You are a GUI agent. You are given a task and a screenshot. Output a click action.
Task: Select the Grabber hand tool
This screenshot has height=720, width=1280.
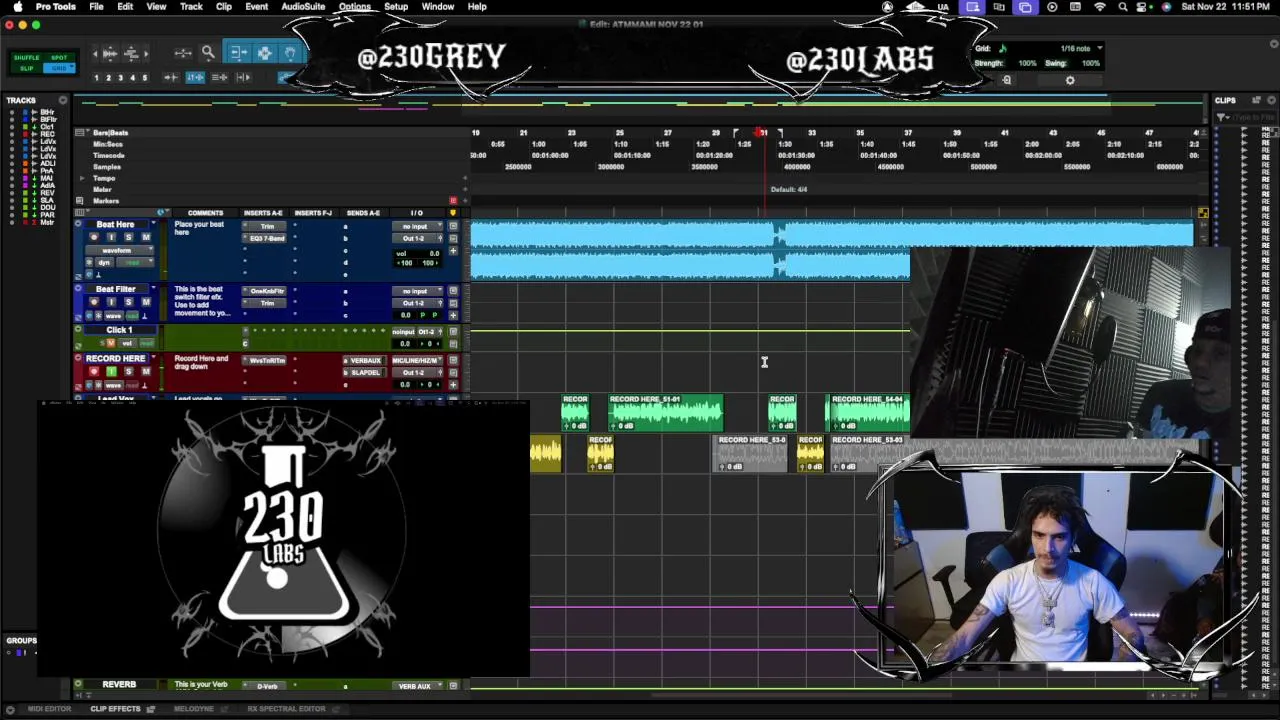(x=290, y=53)
